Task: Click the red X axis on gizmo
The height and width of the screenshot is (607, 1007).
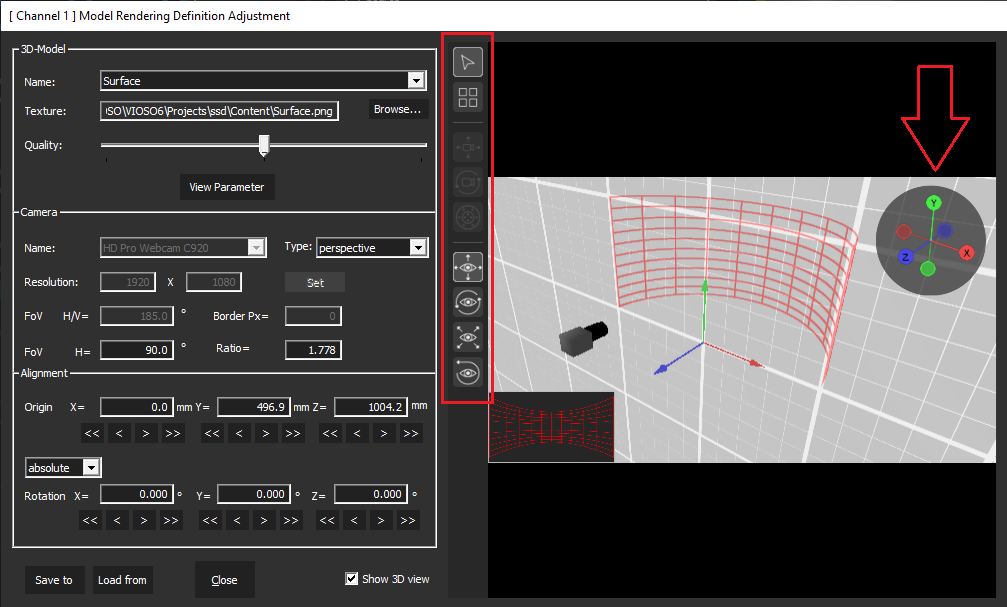Action: [x=967, y=253]
